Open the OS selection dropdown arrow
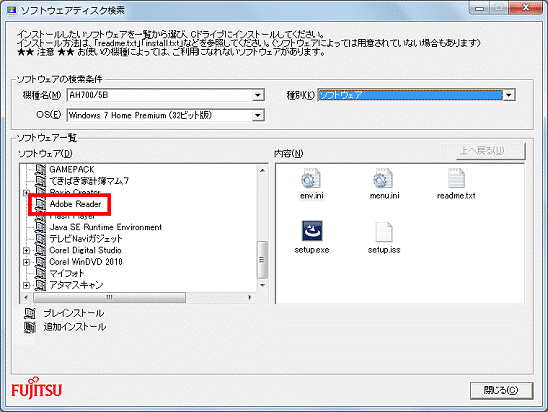Image resolution: width=548 pixels, height=412 pixels. click(x=258, y=115)
